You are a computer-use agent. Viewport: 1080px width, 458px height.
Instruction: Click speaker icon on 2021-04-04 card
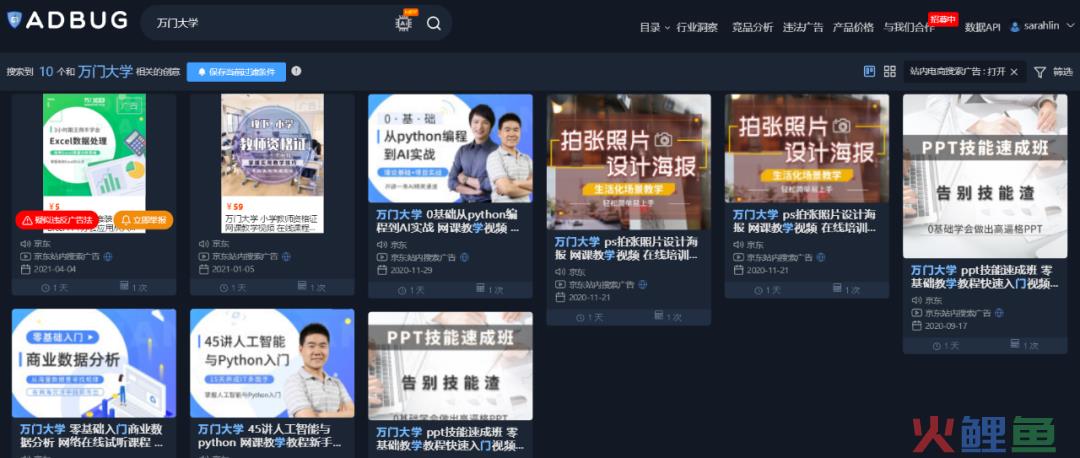[x=25, y=243]
